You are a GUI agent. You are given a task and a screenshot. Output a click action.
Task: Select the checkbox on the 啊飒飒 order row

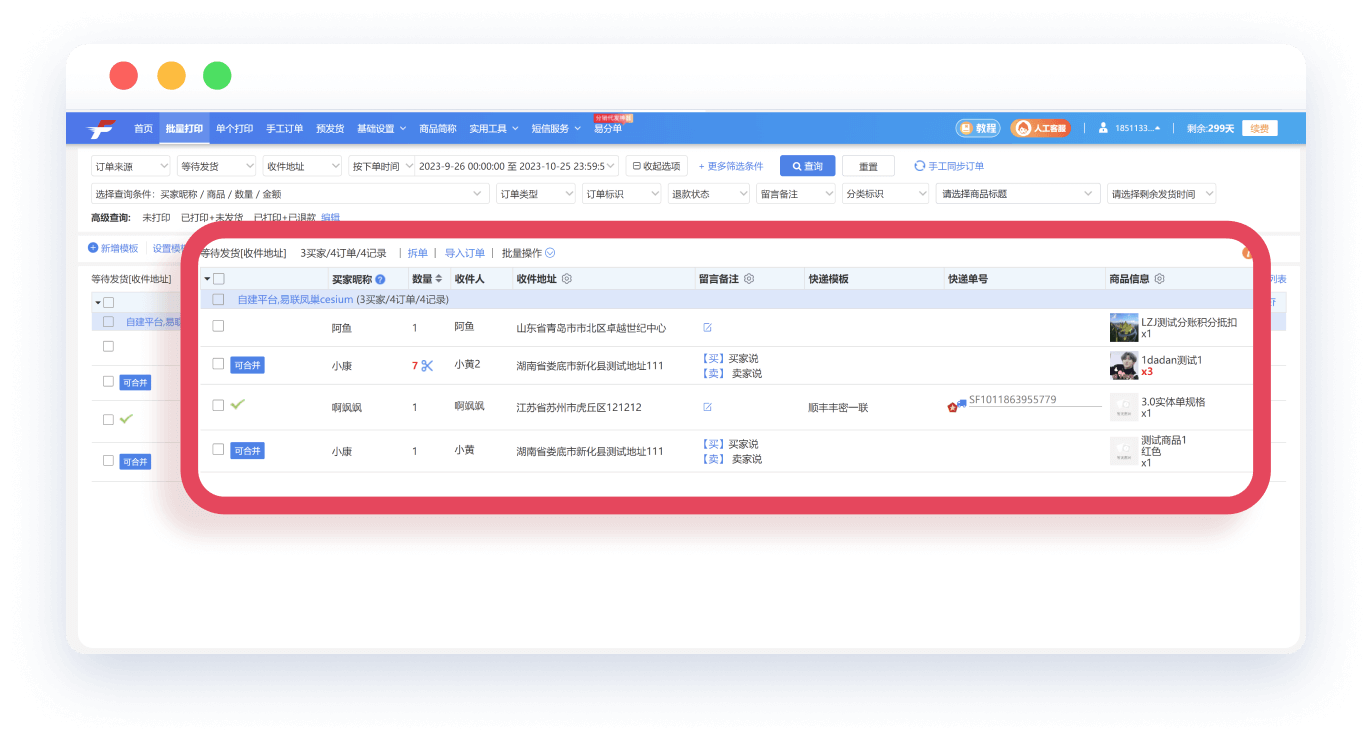coord(218,405)
